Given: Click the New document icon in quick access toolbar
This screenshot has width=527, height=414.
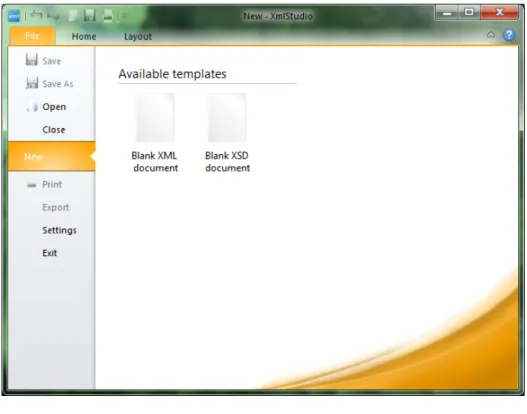Looking at the screenshot, I should click(x=73, y=15).
